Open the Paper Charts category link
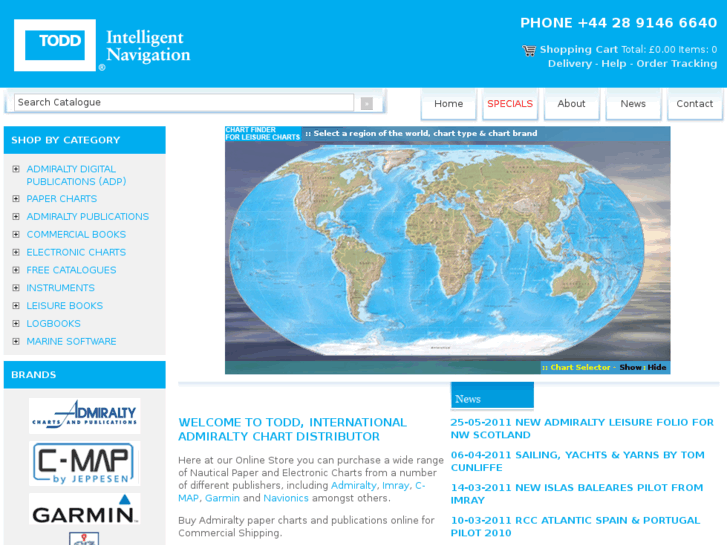727x545 pixels. [x=62, y=199]
